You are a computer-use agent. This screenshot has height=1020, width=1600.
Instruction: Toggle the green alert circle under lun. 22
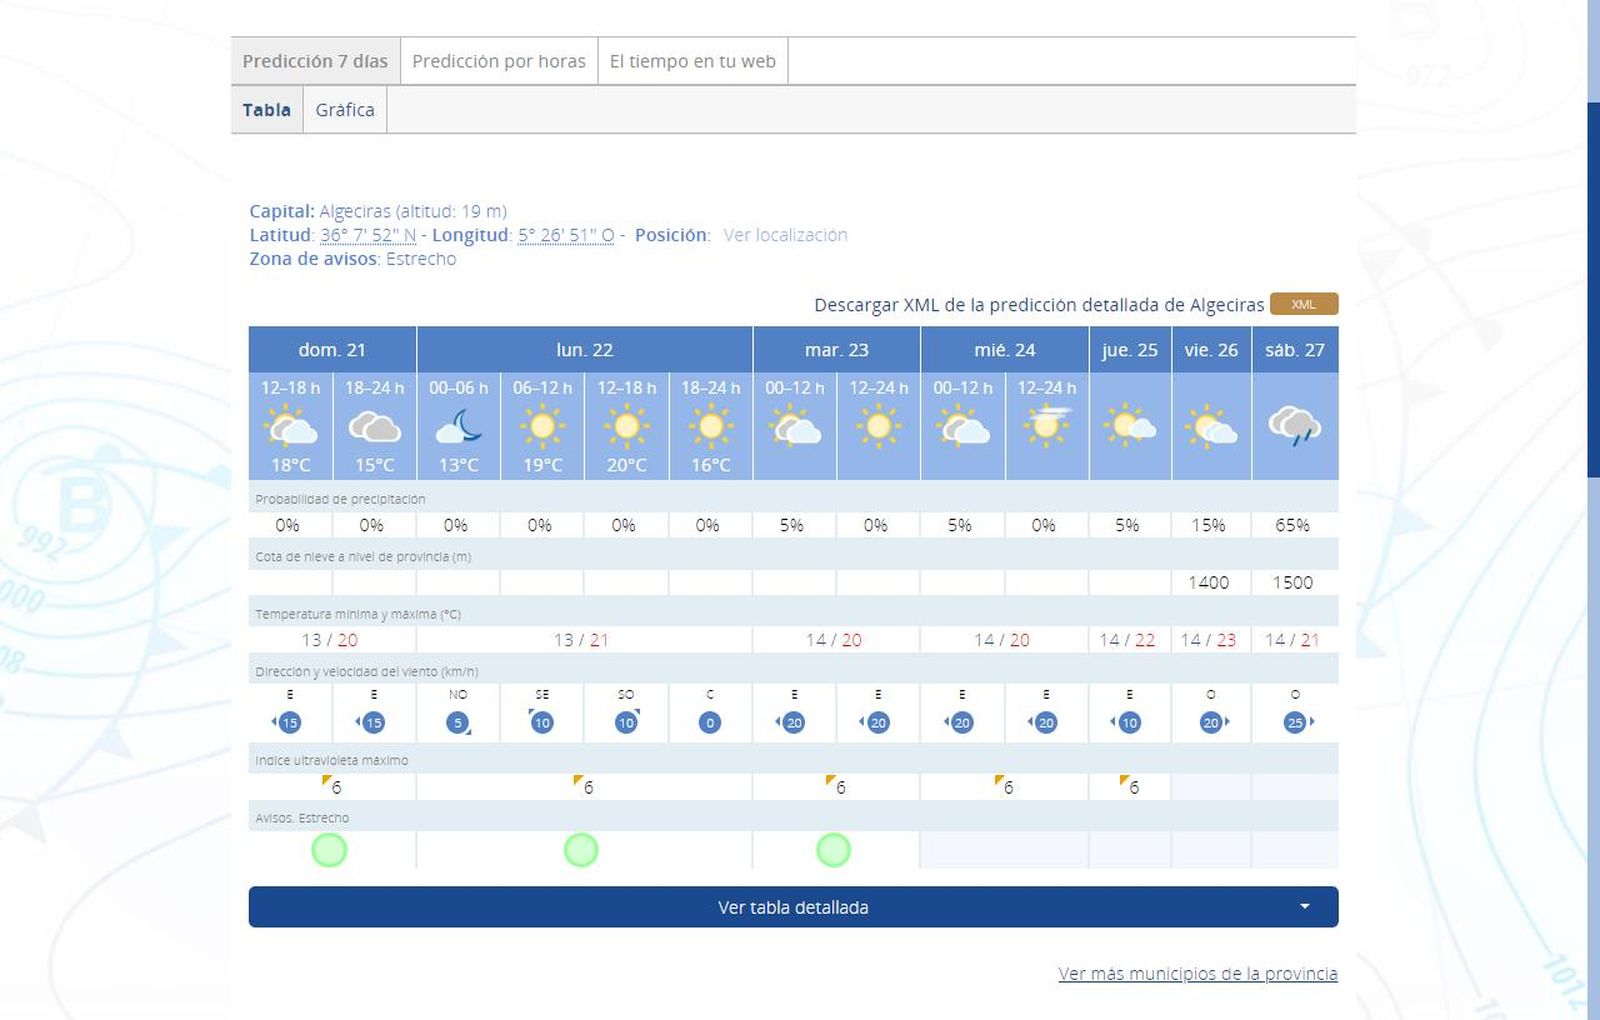(x=581, y=849)
